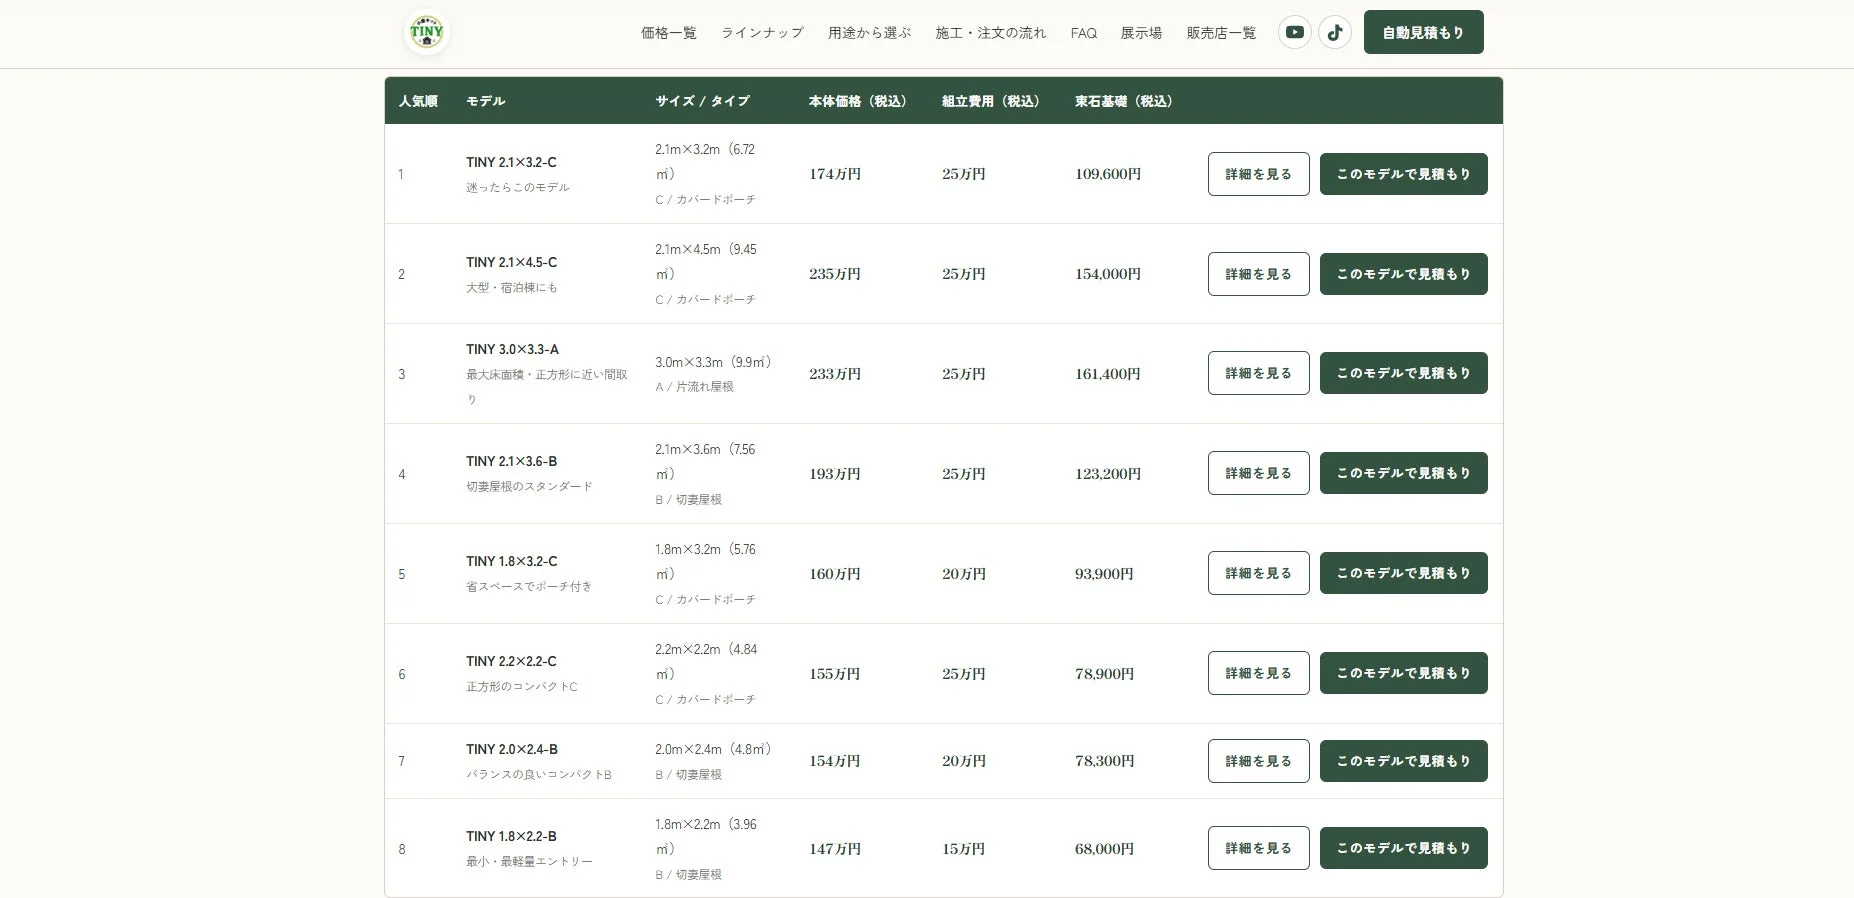The height and width of the screenshot is (898, 1854).
Task: Click the 154万円 price cell
Action: [x=835, y=761]
